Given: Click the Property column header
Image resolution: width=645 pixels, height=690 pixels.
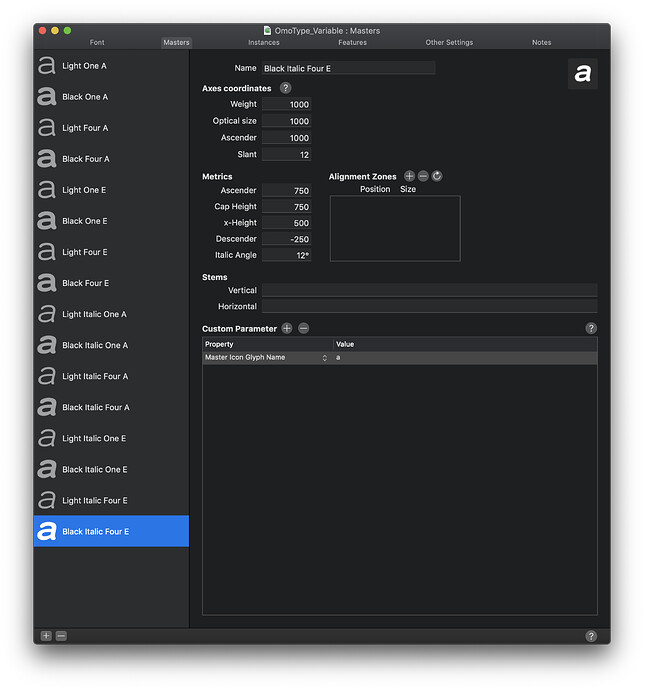Looking at the screenshot, I should (268, 344).
